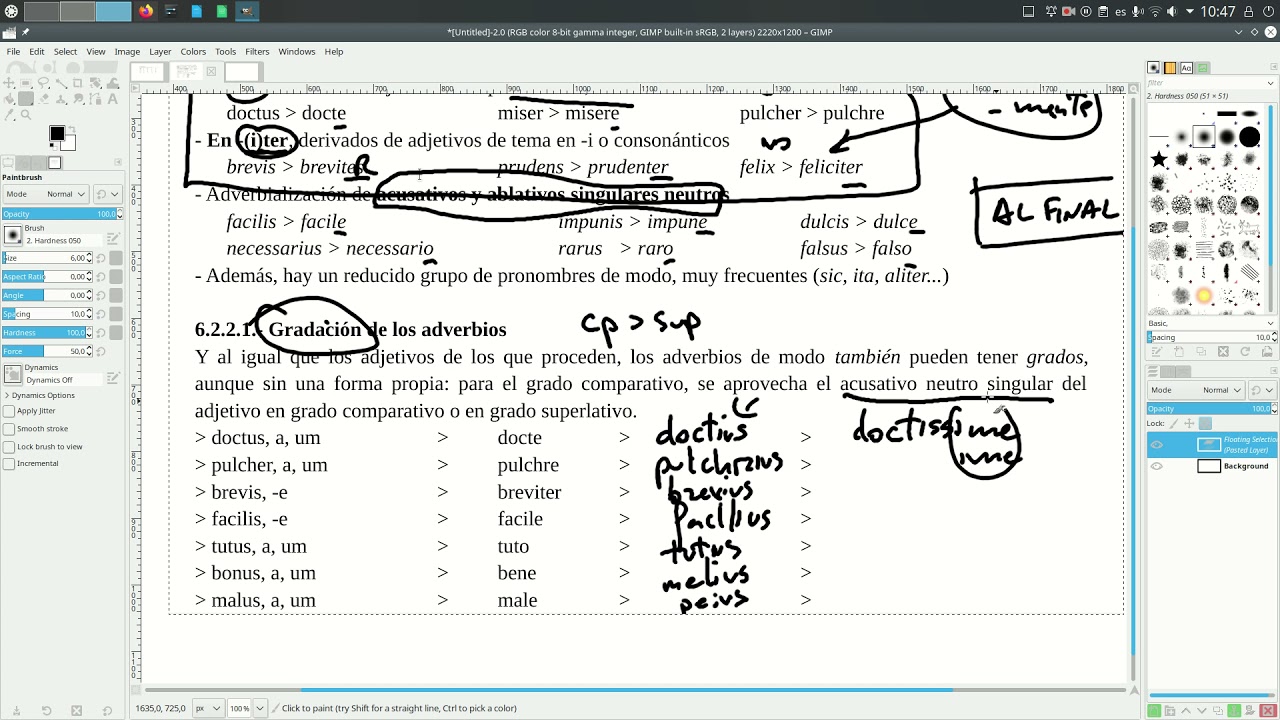Open the Colors menu
This screenshot has width=1280, height=720.
193,52
